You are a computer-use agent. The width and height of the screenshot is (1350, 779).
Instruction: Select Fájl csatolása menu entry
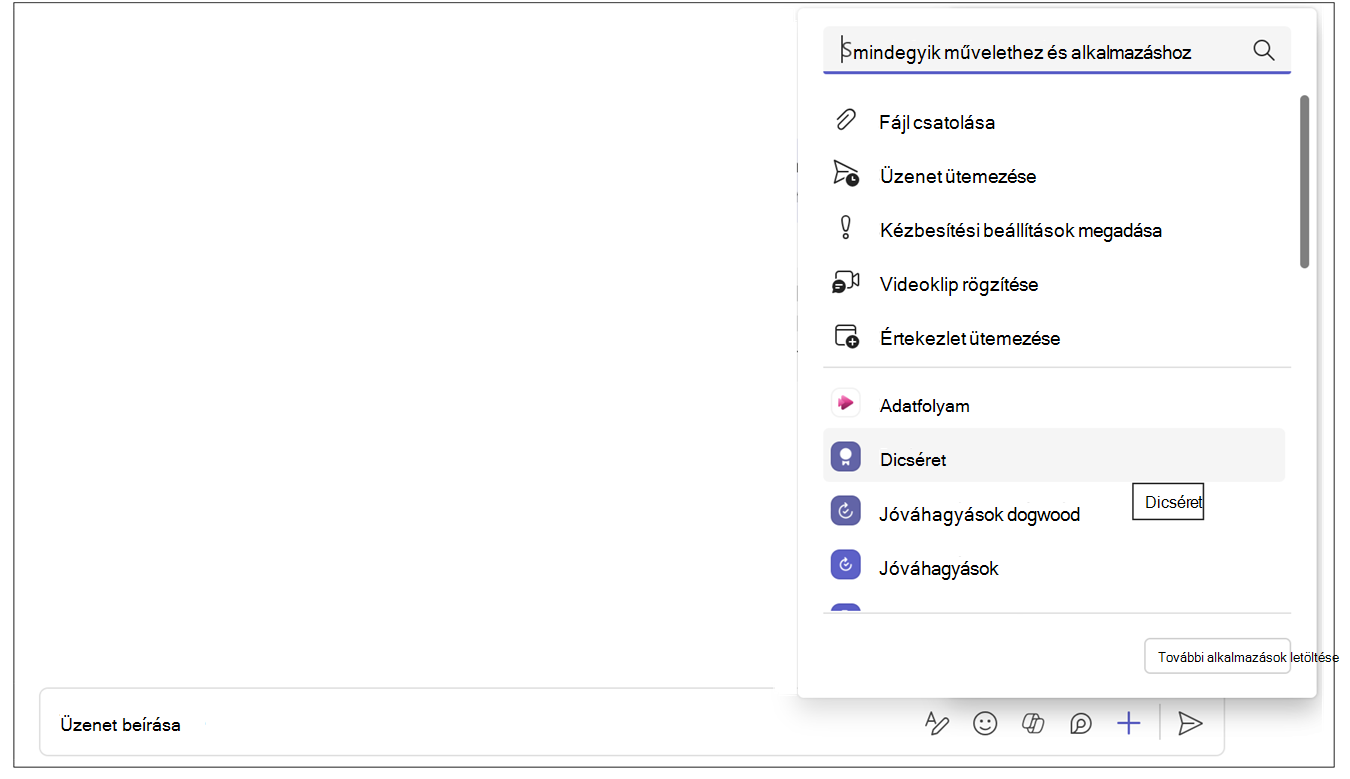(1054, 122)
